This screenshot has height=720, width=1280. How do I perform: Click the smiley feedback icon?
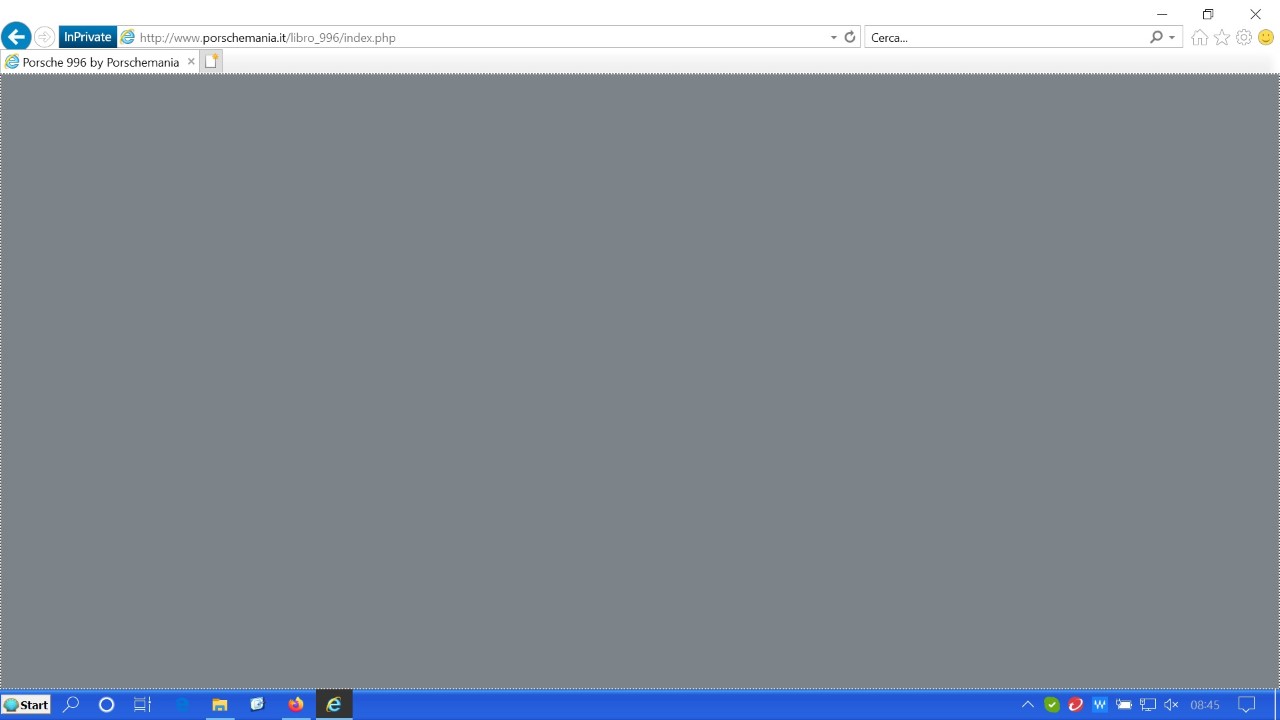[1266, 37]
